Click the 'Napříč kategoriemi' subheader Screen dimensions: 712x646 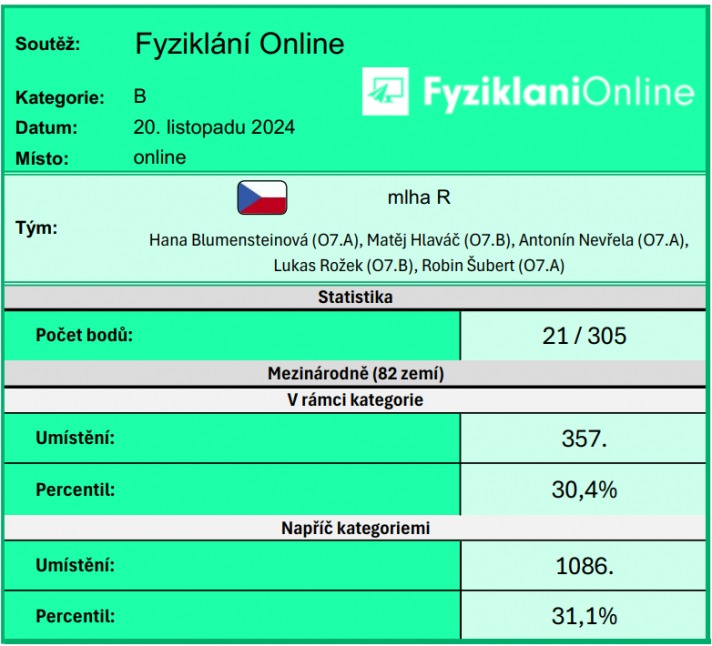click(355, 528)
